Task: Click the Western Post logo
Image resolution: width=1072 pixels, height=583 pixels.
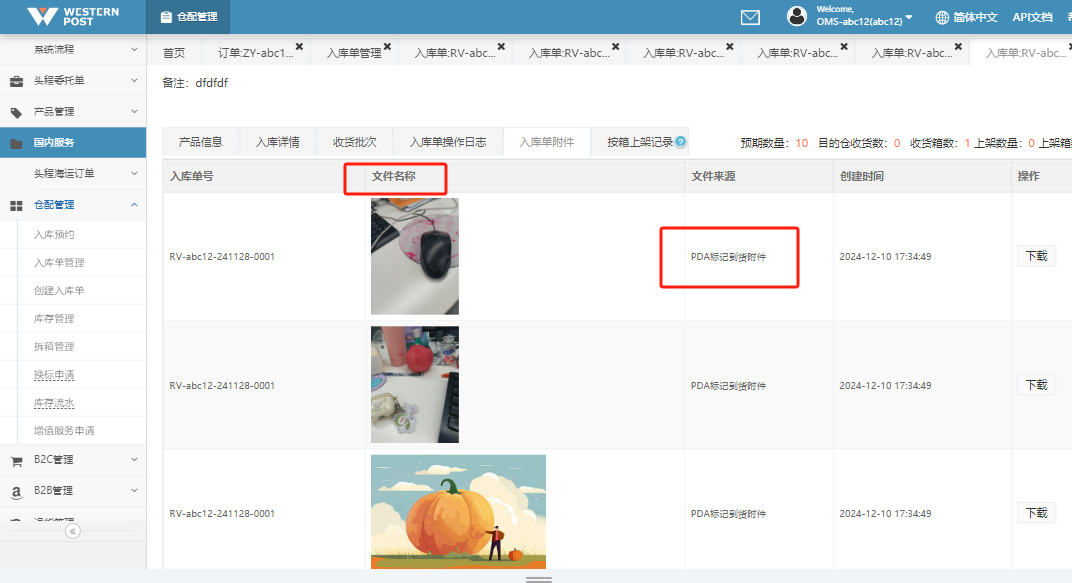Action: [x=72, y=16]
